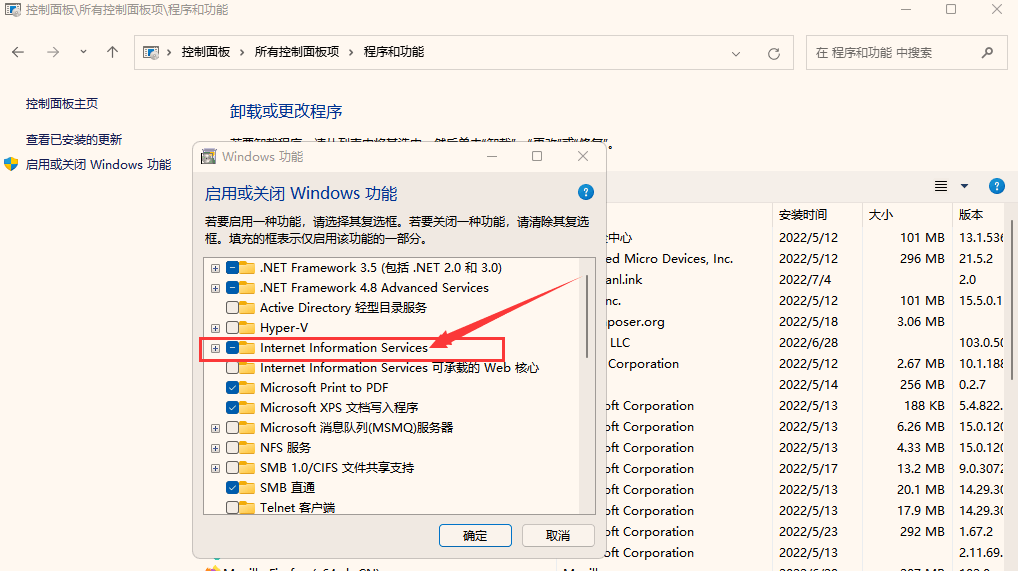Viewport: 1018px width, 571px height.
Task: Click folder icon of SMB 直通
Action: [x=247, y=487]
